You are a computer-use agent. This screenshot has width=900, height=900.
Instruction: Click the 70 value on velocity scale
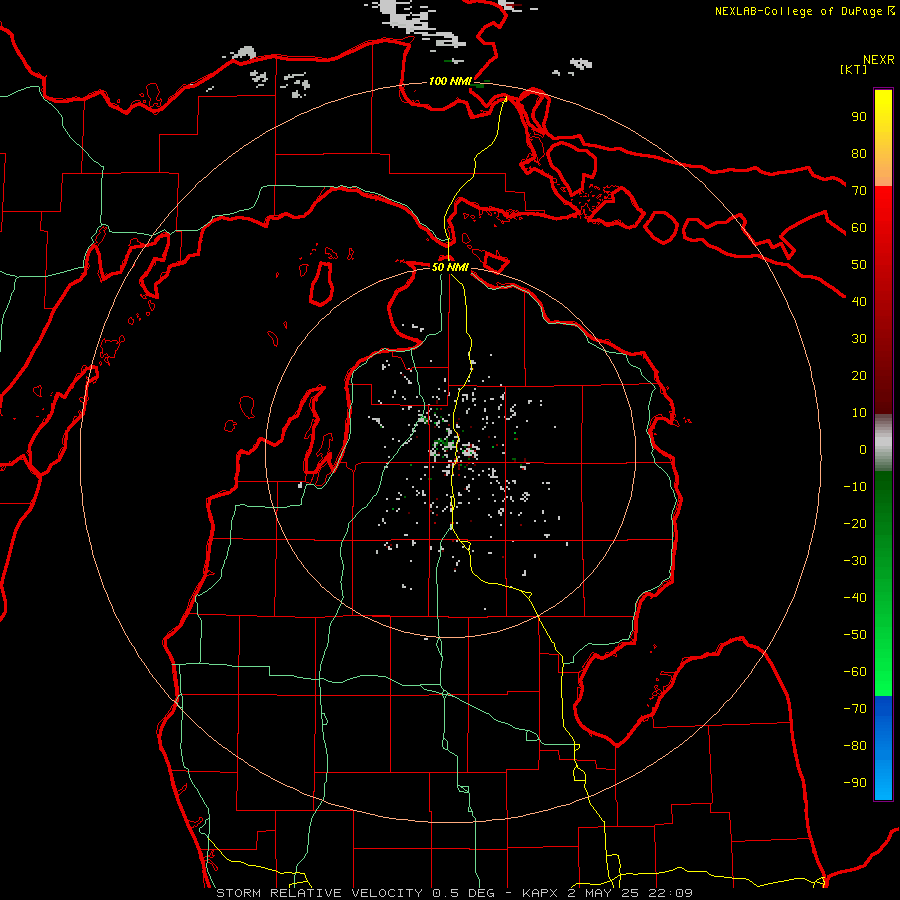click(x=859, y=191)
